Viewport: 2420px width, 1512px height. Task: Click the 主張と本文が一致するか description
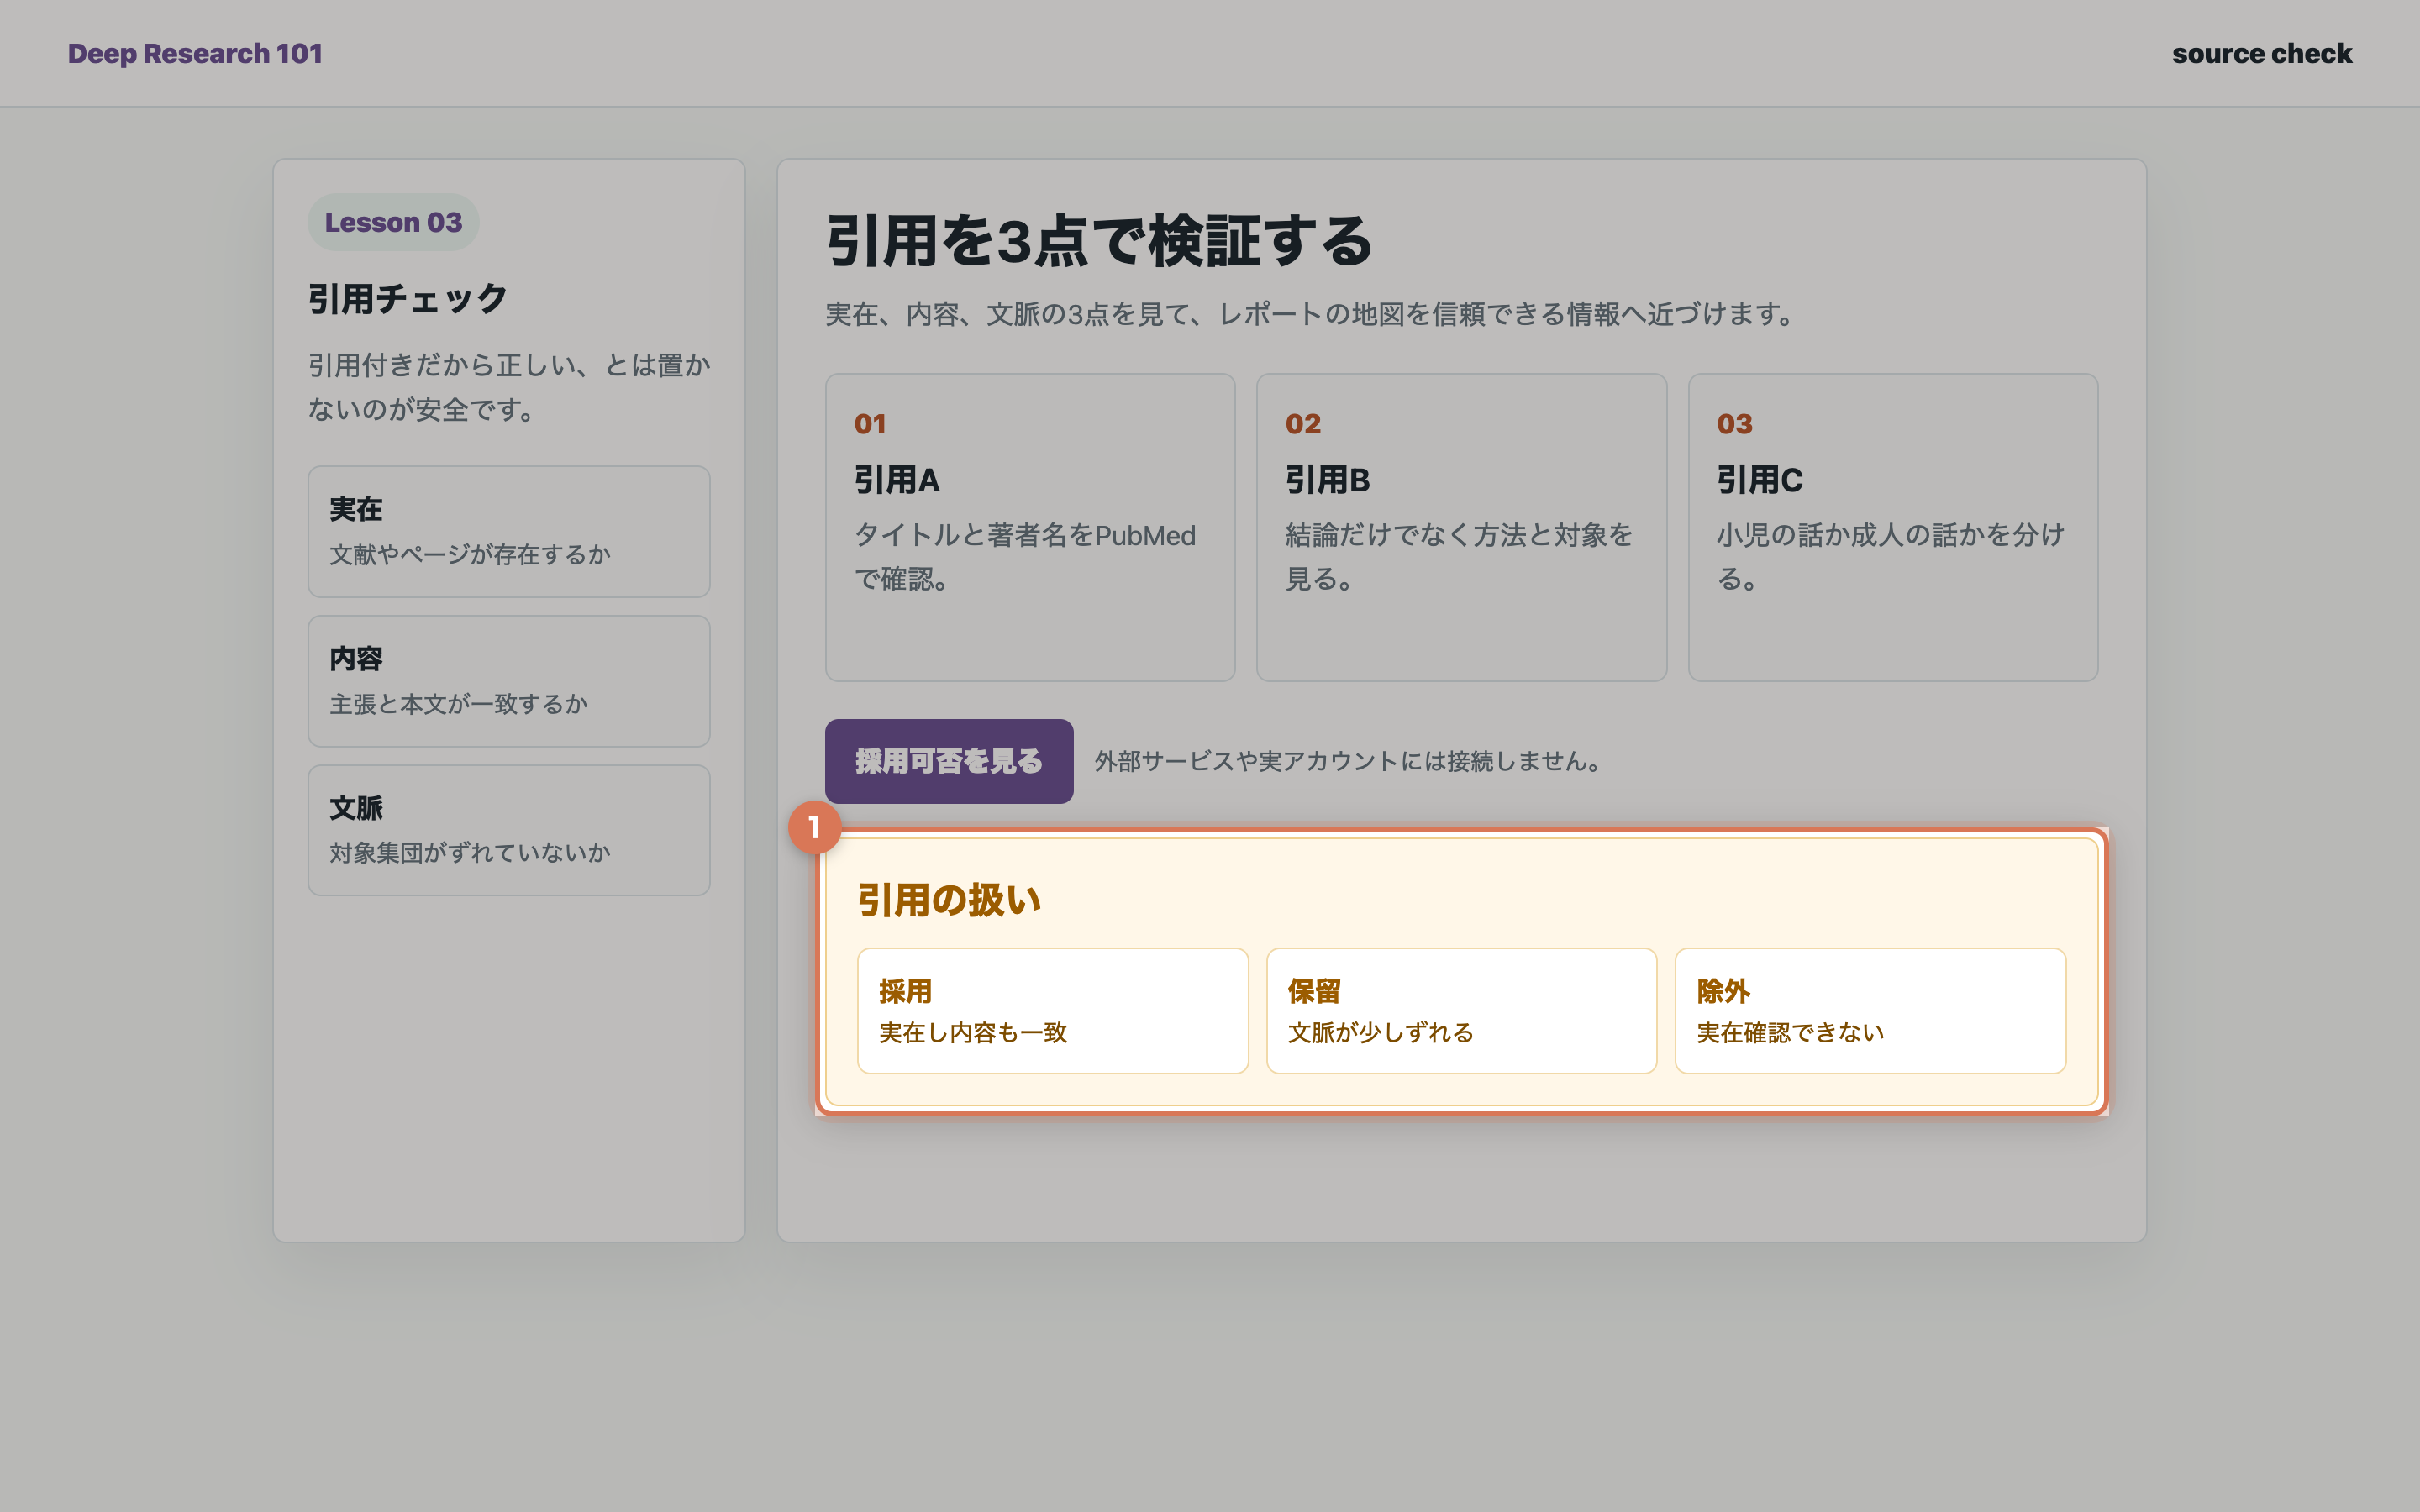pos(459,704)
